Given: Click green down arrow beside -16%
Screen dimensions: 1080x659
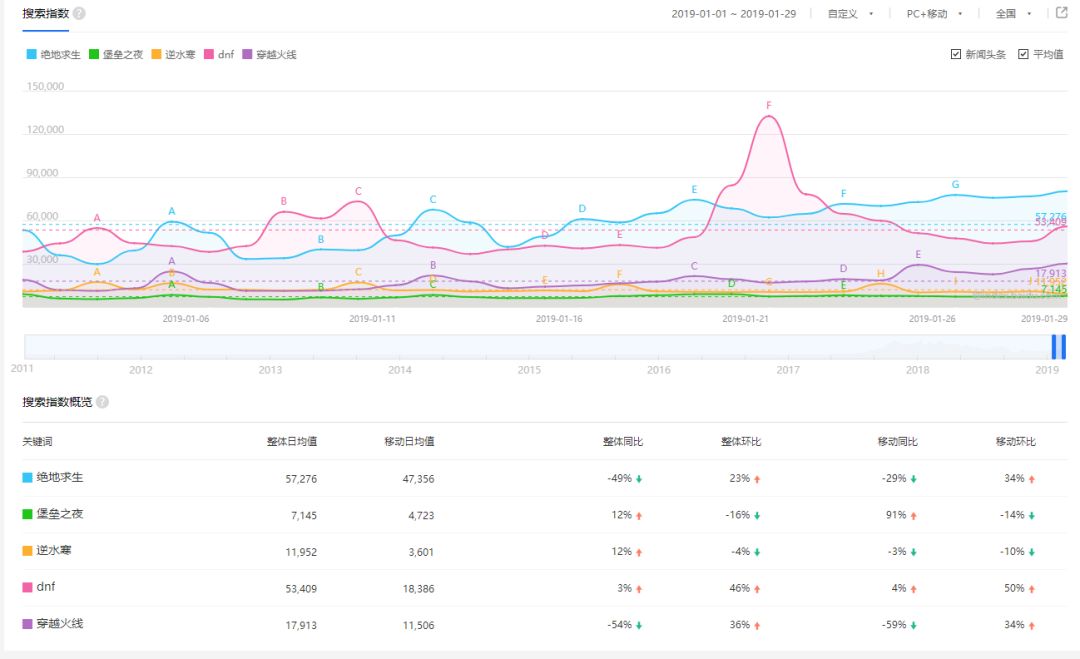Looking at the screenshot, I should click(757, 515).
